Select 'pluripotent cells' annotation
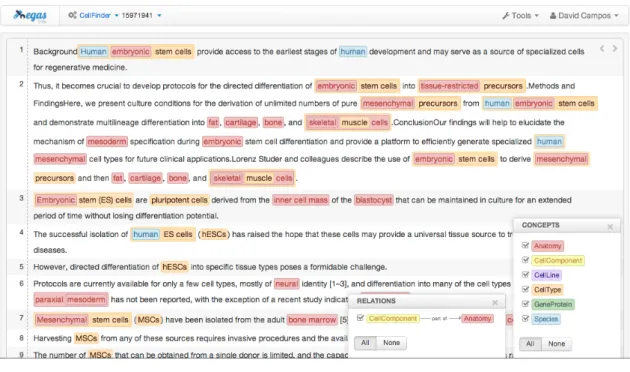 click(179, 200)
